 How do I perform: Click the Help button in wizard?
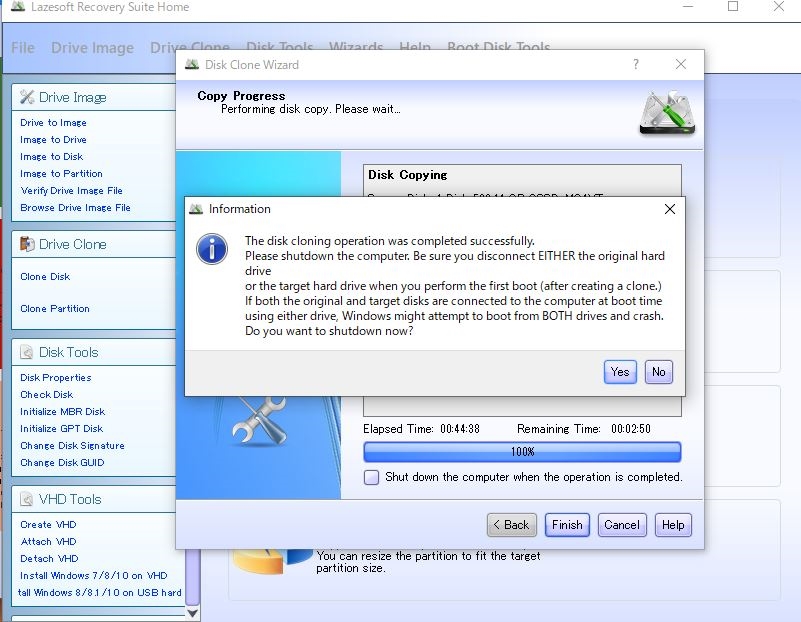coord(673,525)
